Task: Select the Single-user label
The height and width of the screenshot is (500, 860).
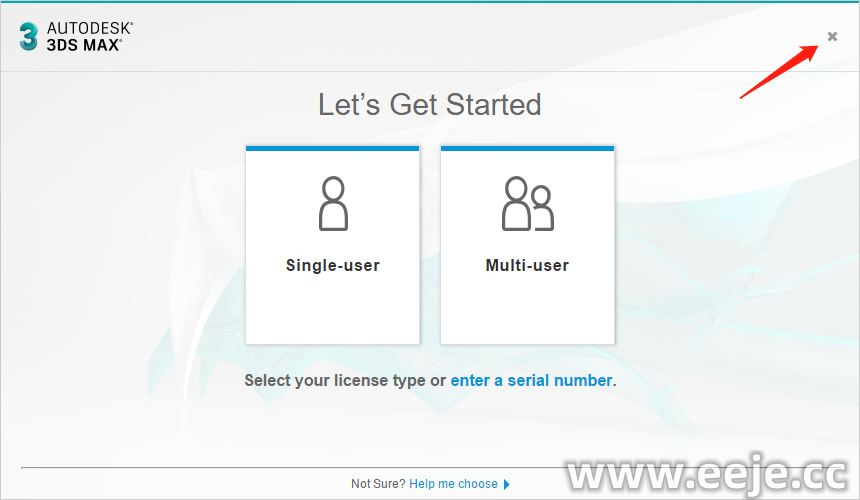Action: click(x=333, y=266)
